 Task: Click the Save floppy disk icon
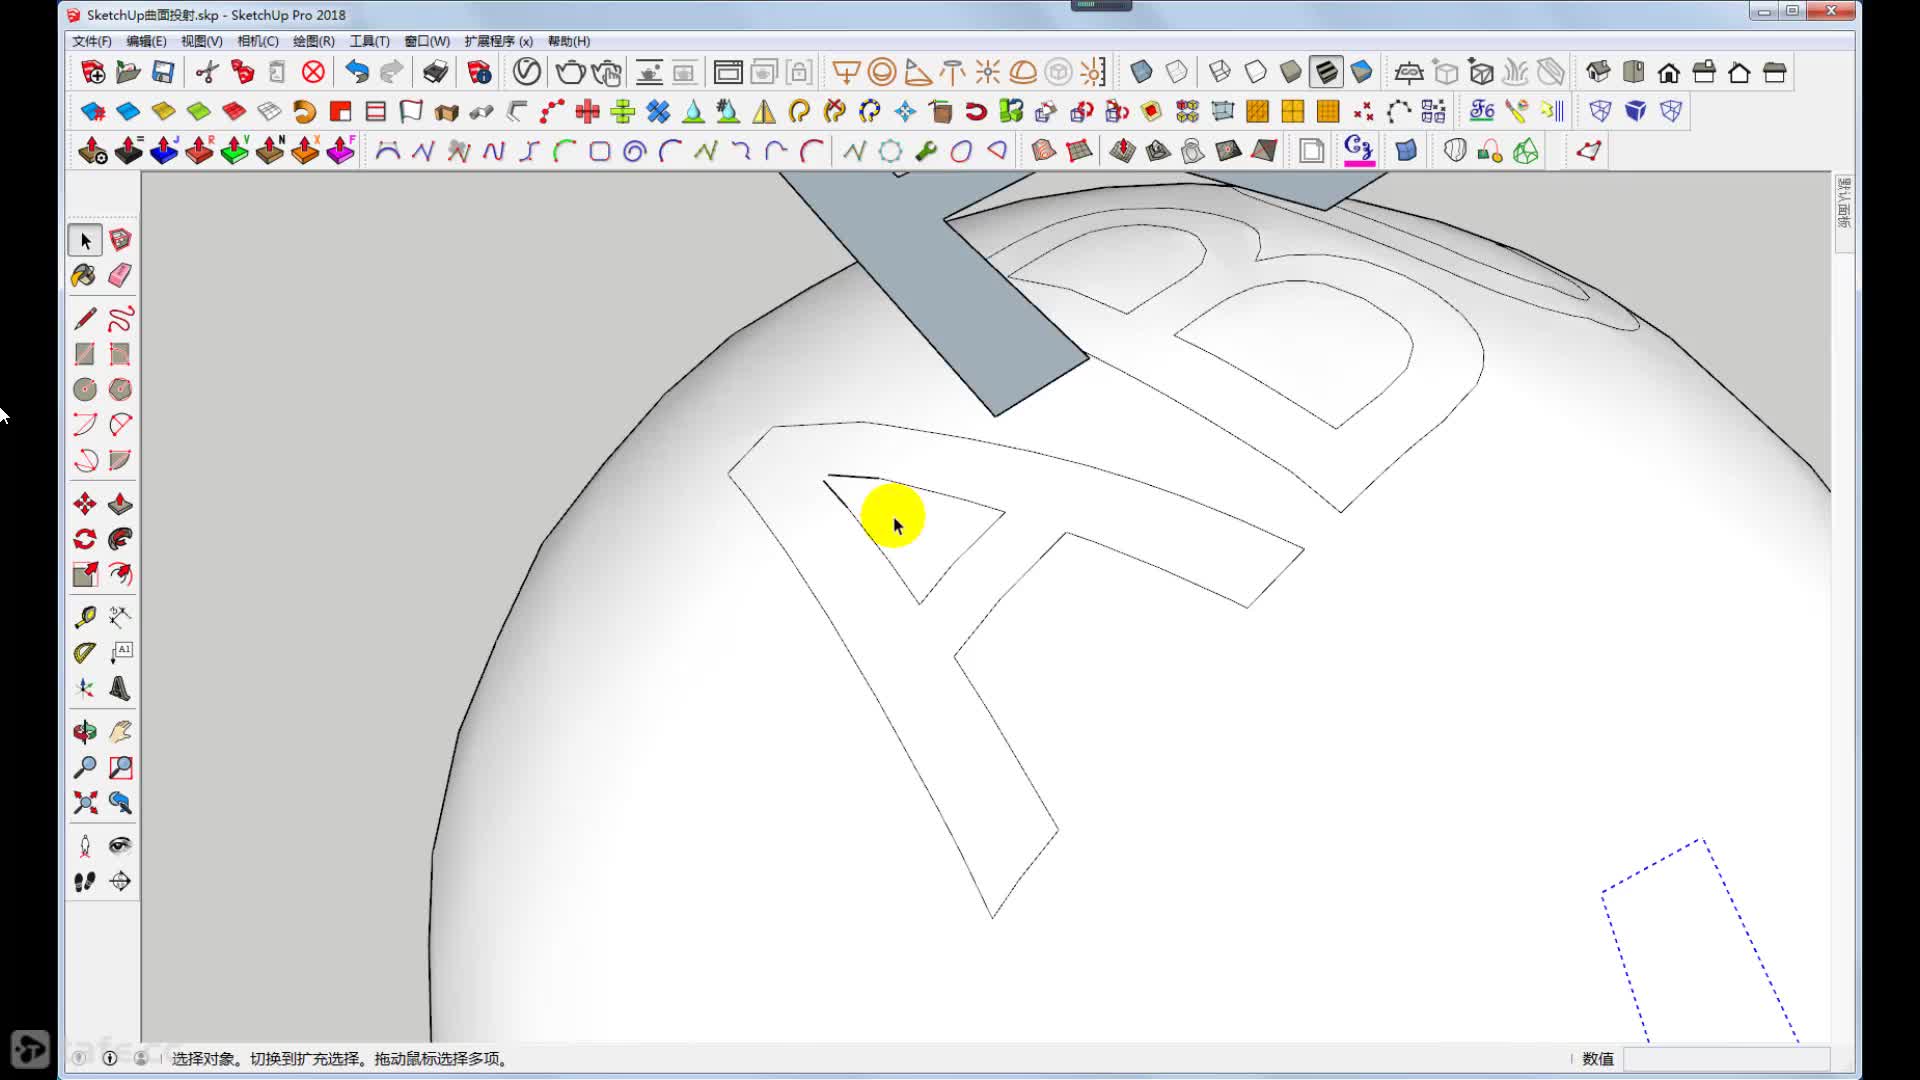pos(163,72)
